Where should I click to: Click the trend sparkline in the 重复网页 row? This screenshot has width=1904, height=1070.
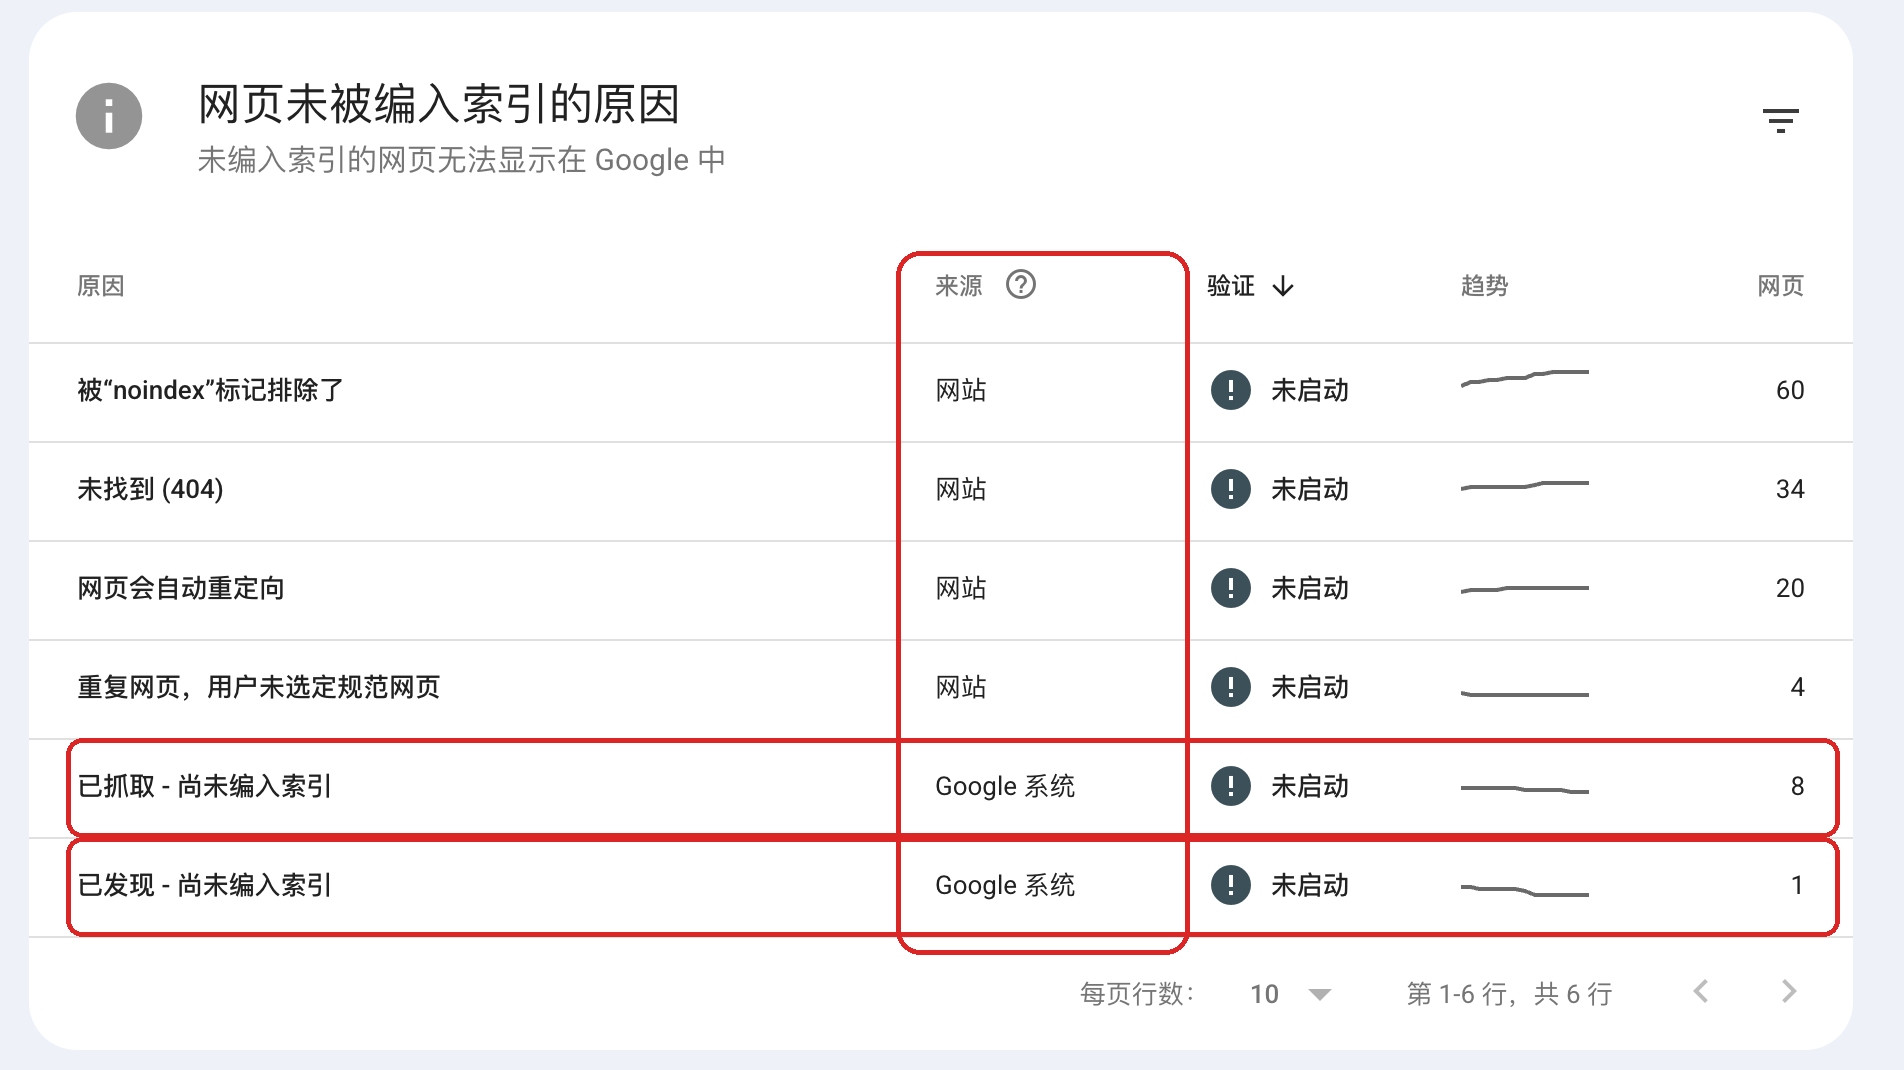coord(1525,693)
